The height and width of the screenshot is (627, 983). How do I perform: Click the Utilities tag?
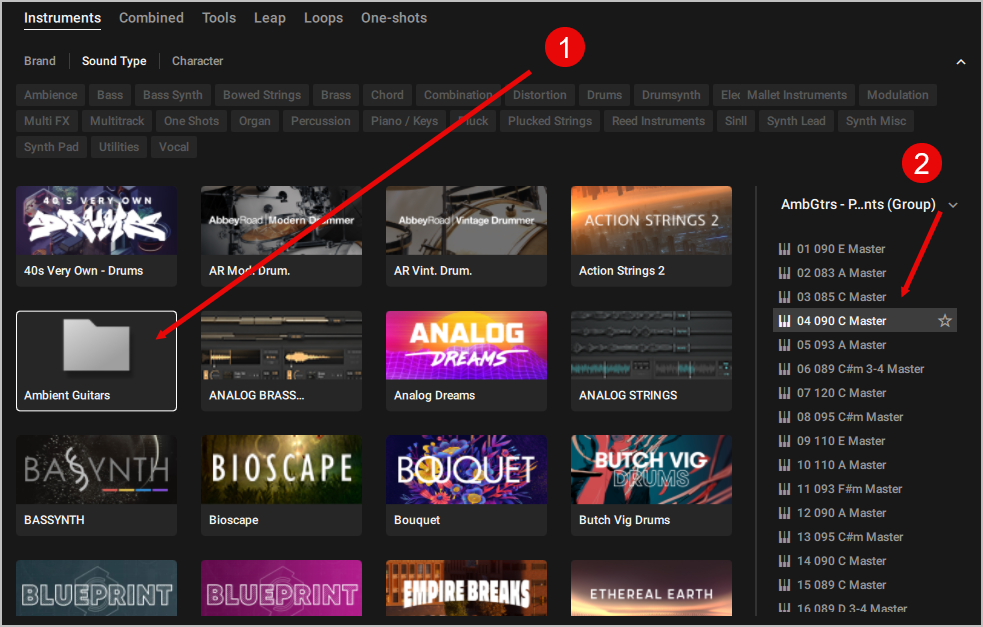pyautogui.click(x=119, y=147)
